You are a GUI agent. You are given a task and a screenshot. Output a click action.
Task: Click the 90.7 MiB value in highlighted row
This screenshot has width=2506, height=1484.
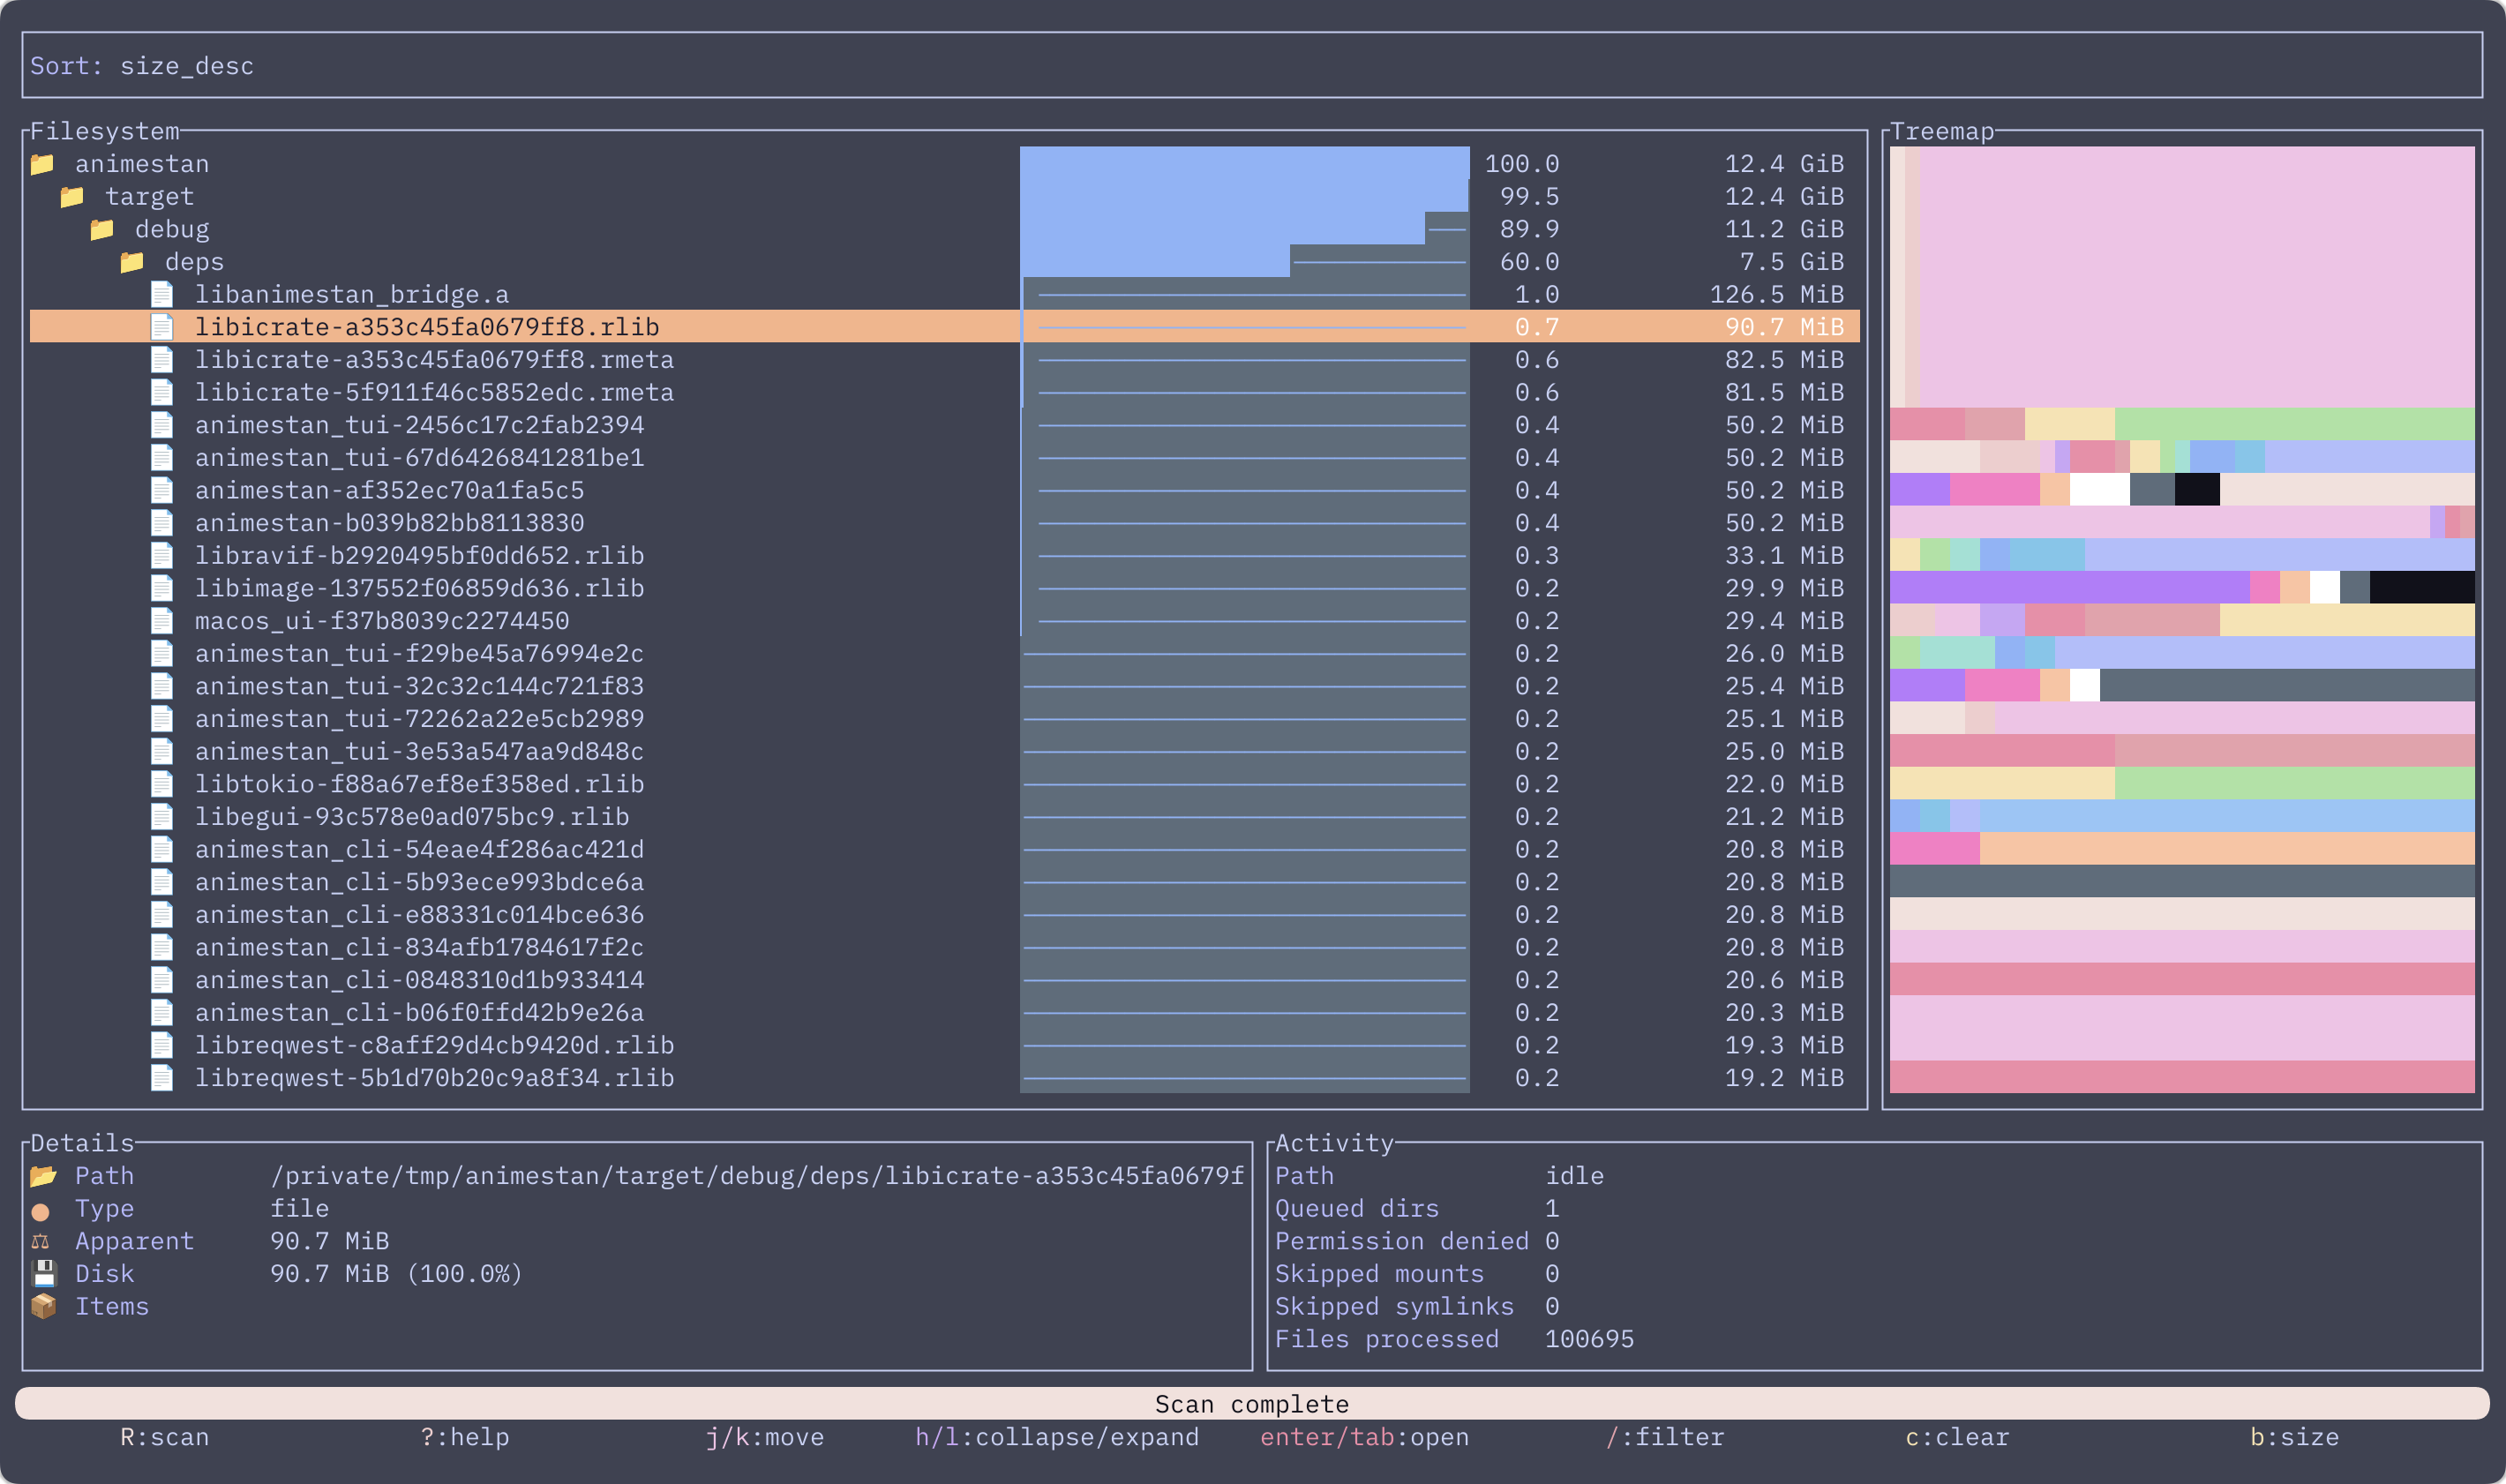(x=1785, y=327)
